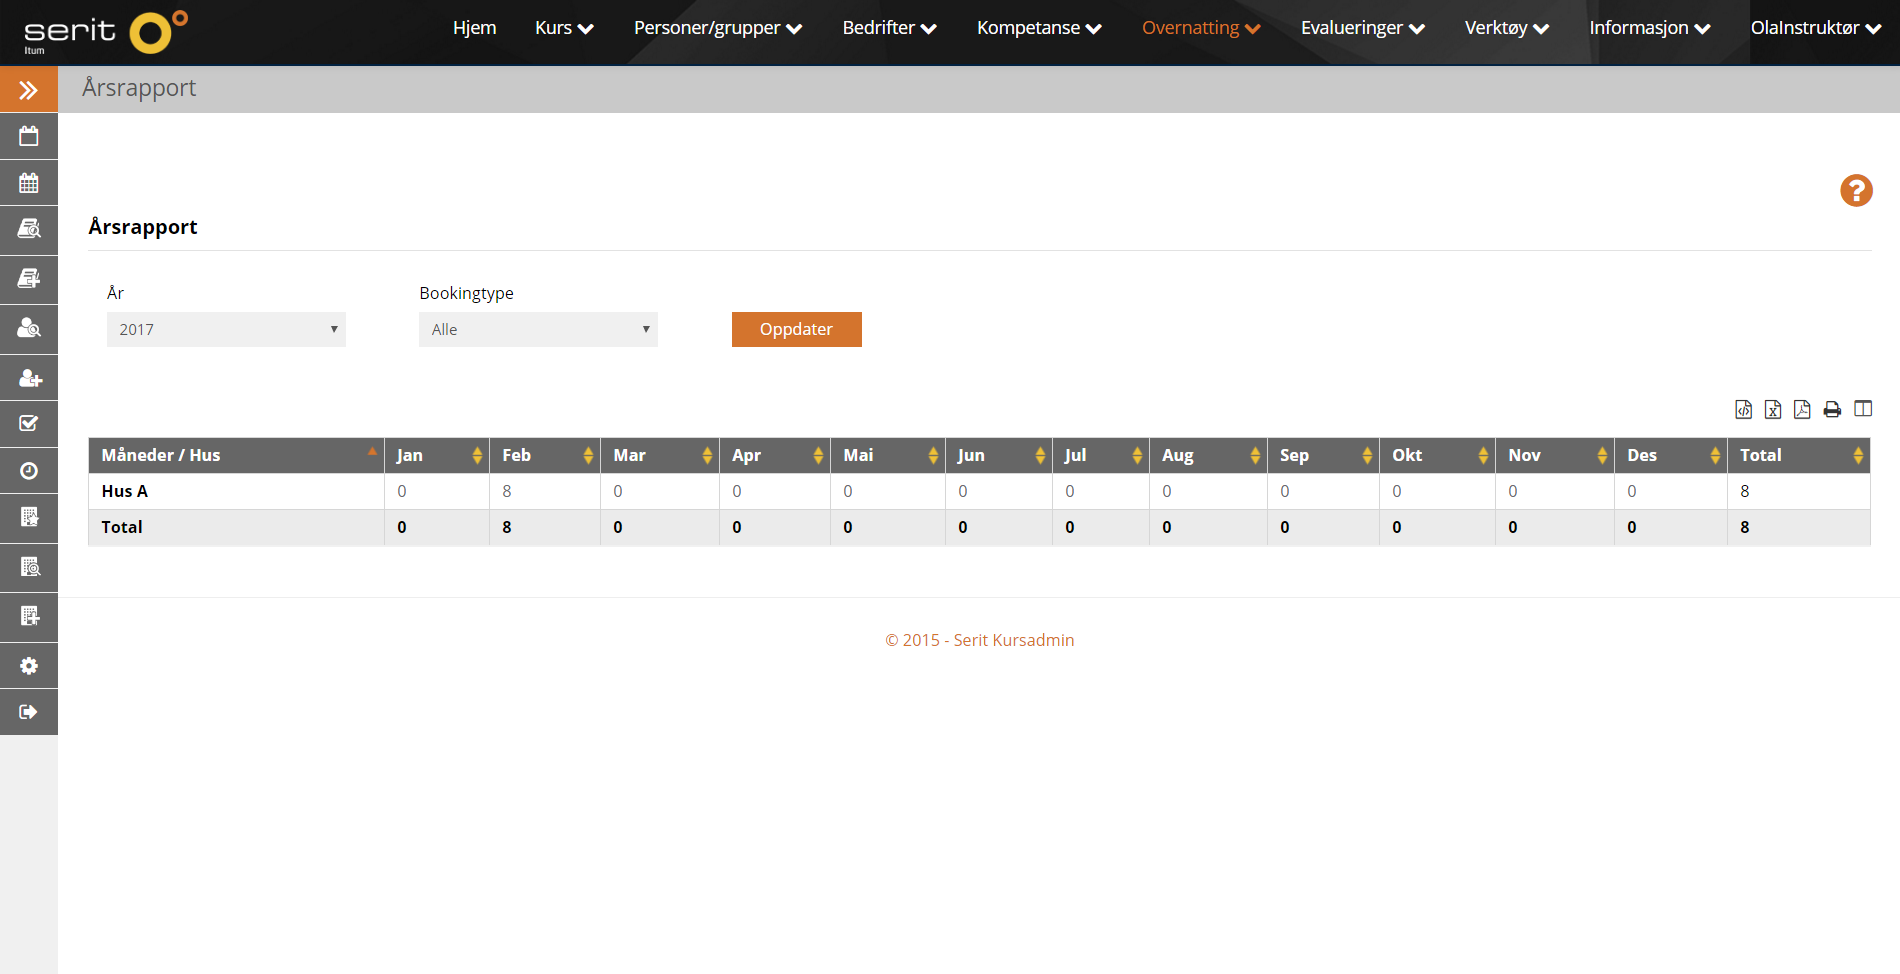Image resolution: width=1900 pixels, height=974 pixels.
Task: Click the Oppdater button
Action: click(x=796, y=329)
